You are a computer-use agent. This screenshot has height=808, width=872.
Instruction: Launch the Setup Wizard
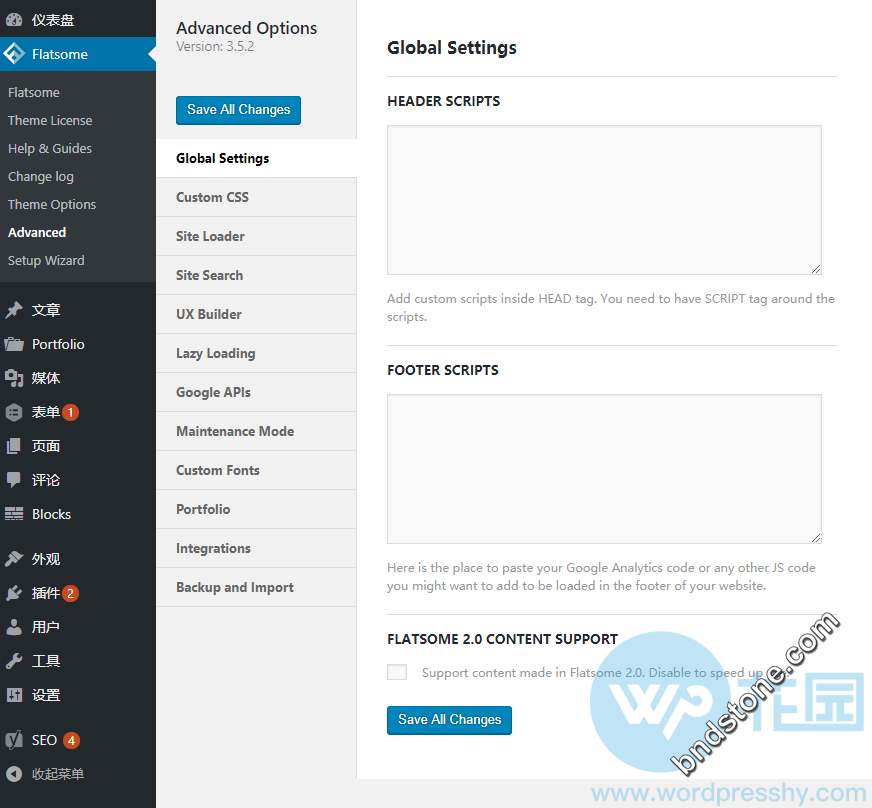click(x=46, y=260)
